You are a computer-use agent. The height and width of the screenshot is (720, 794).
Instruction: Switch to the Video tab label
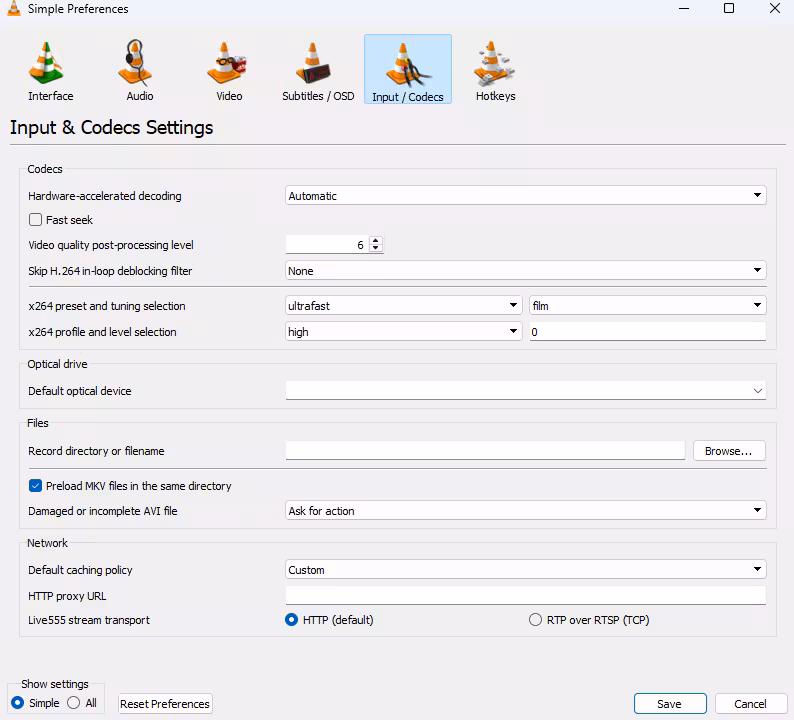[229, 96]
